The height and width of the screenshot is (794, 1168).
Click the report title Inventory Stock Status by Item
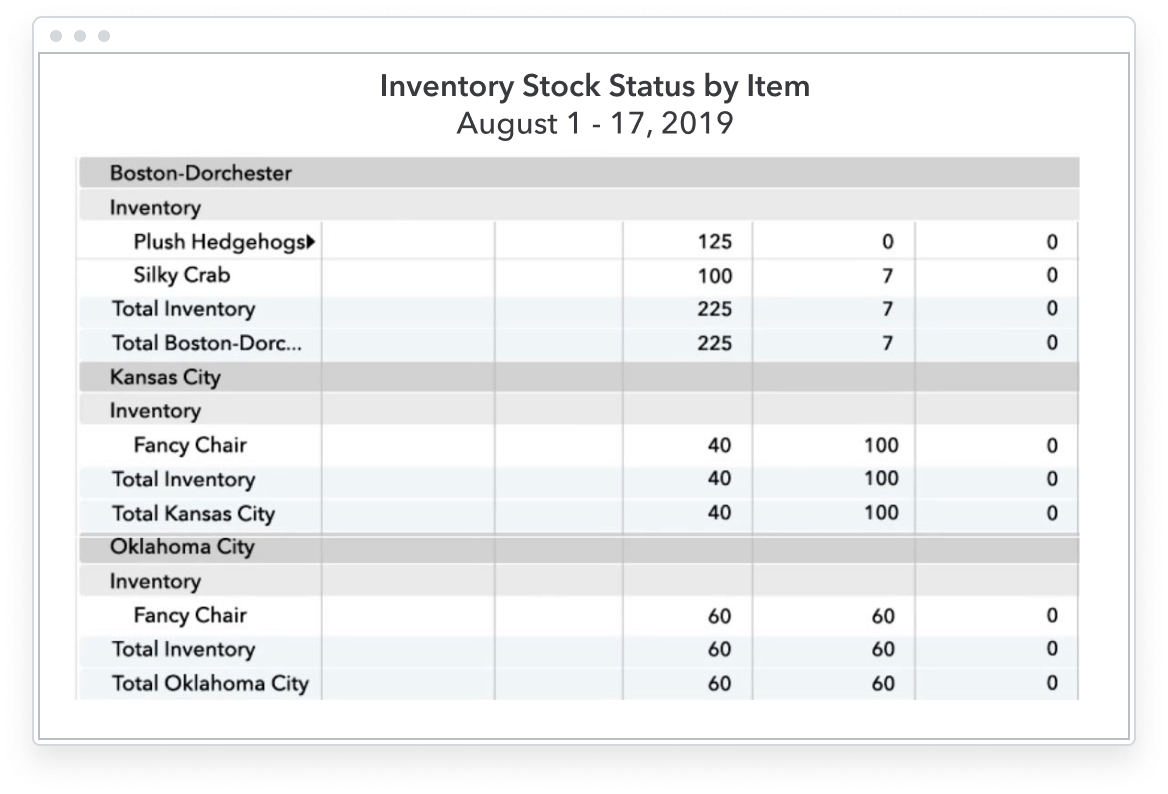pos(595,87)
